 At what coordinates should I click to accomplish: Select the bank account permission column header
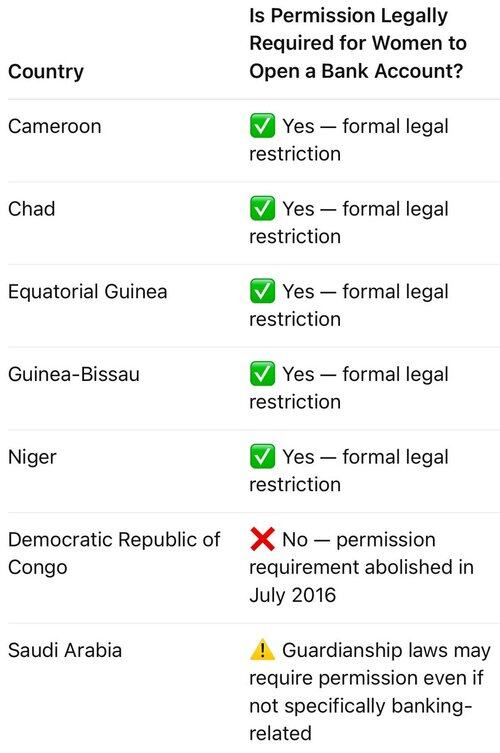tap(358, 43)
